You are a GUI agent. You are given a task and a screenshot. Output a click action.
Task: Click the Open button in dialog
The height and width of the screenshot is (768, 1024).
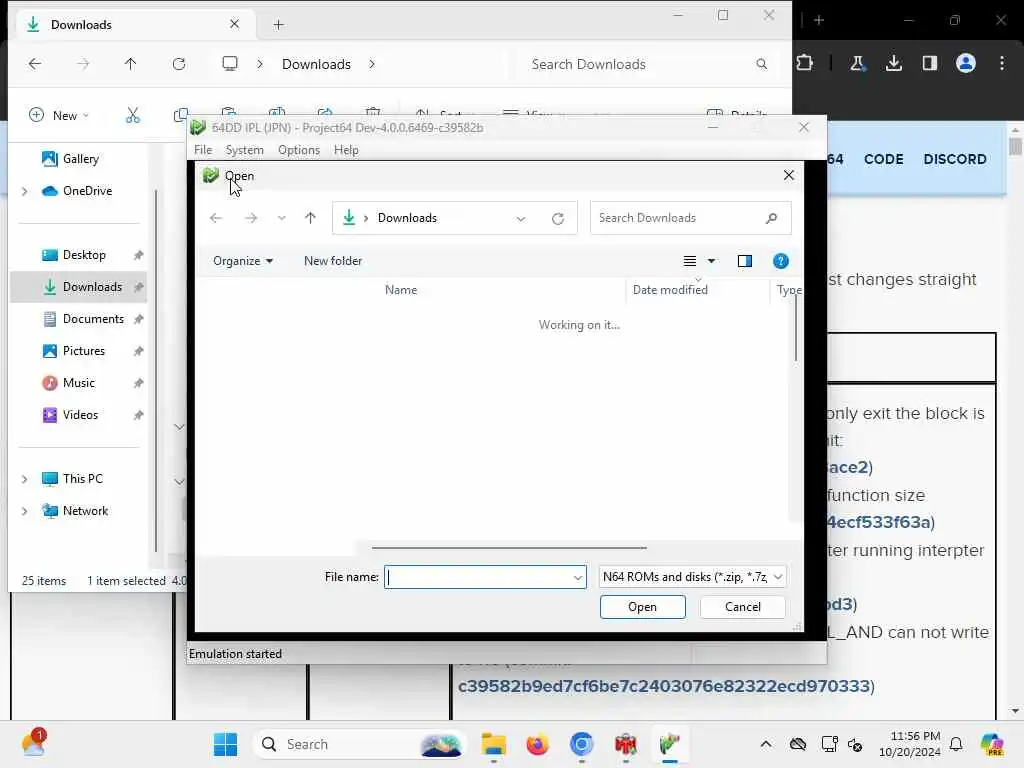(x=643, y=607)
